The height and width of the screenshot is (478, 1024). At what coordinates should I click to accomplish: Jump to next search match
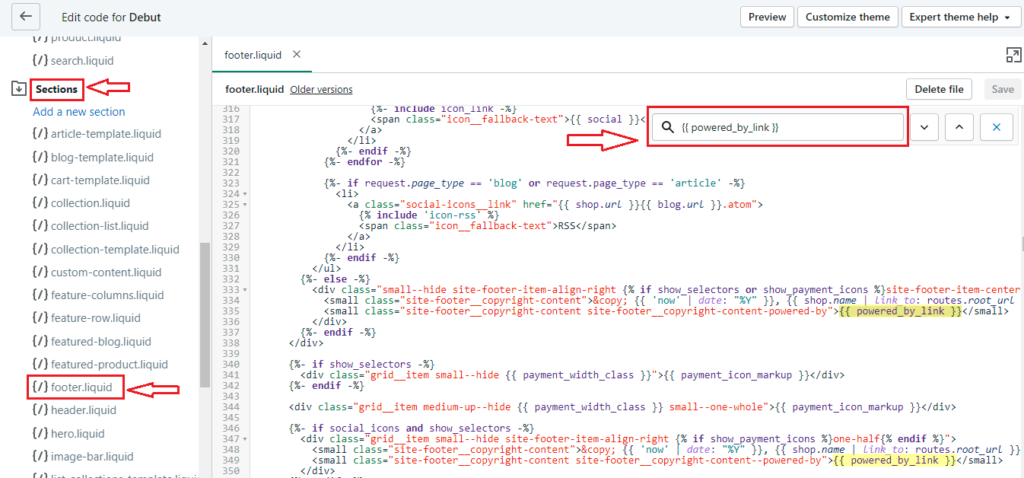pyautogui.click(x=924, y=128)
